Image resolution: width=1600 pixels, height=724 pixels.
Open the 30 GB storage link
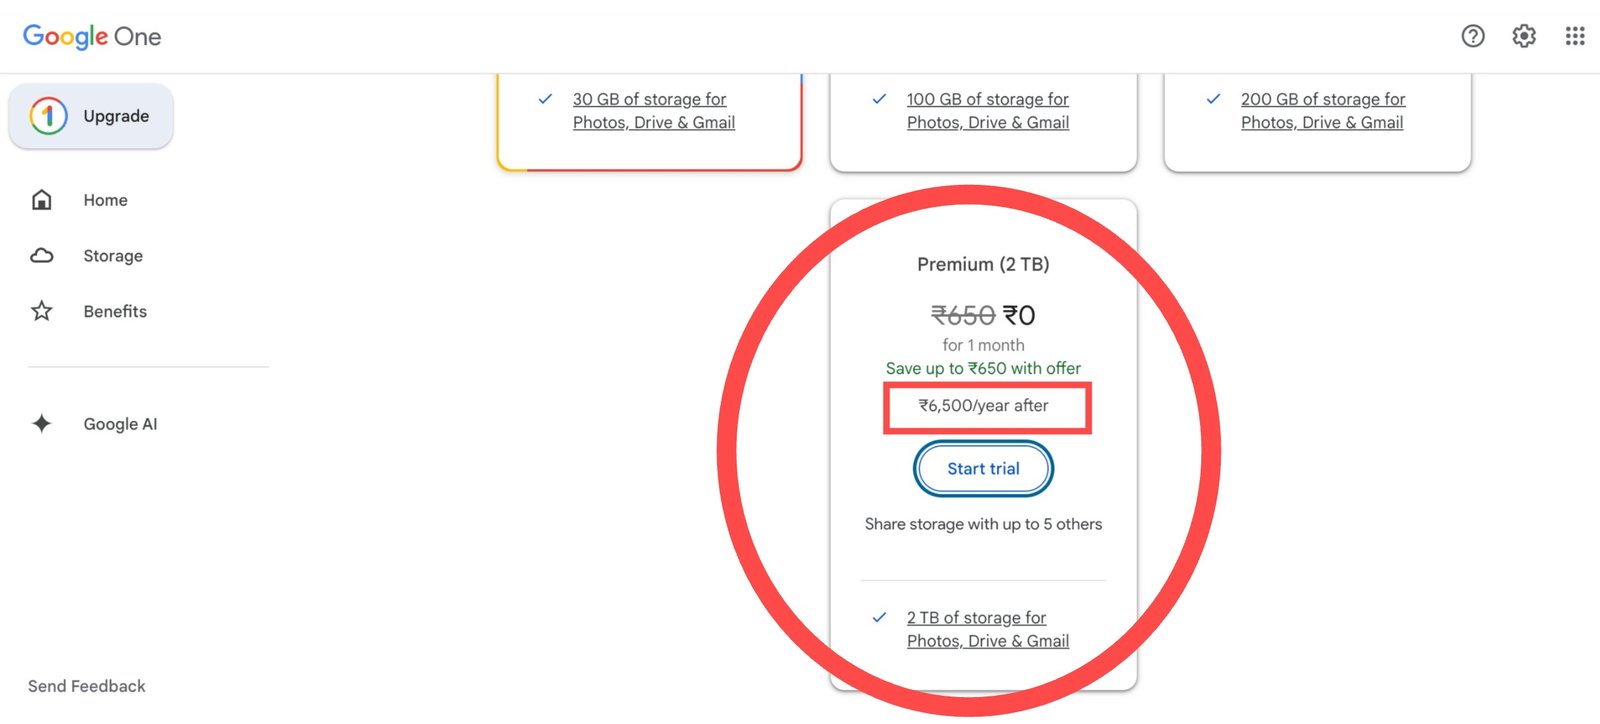coord(653,111)
